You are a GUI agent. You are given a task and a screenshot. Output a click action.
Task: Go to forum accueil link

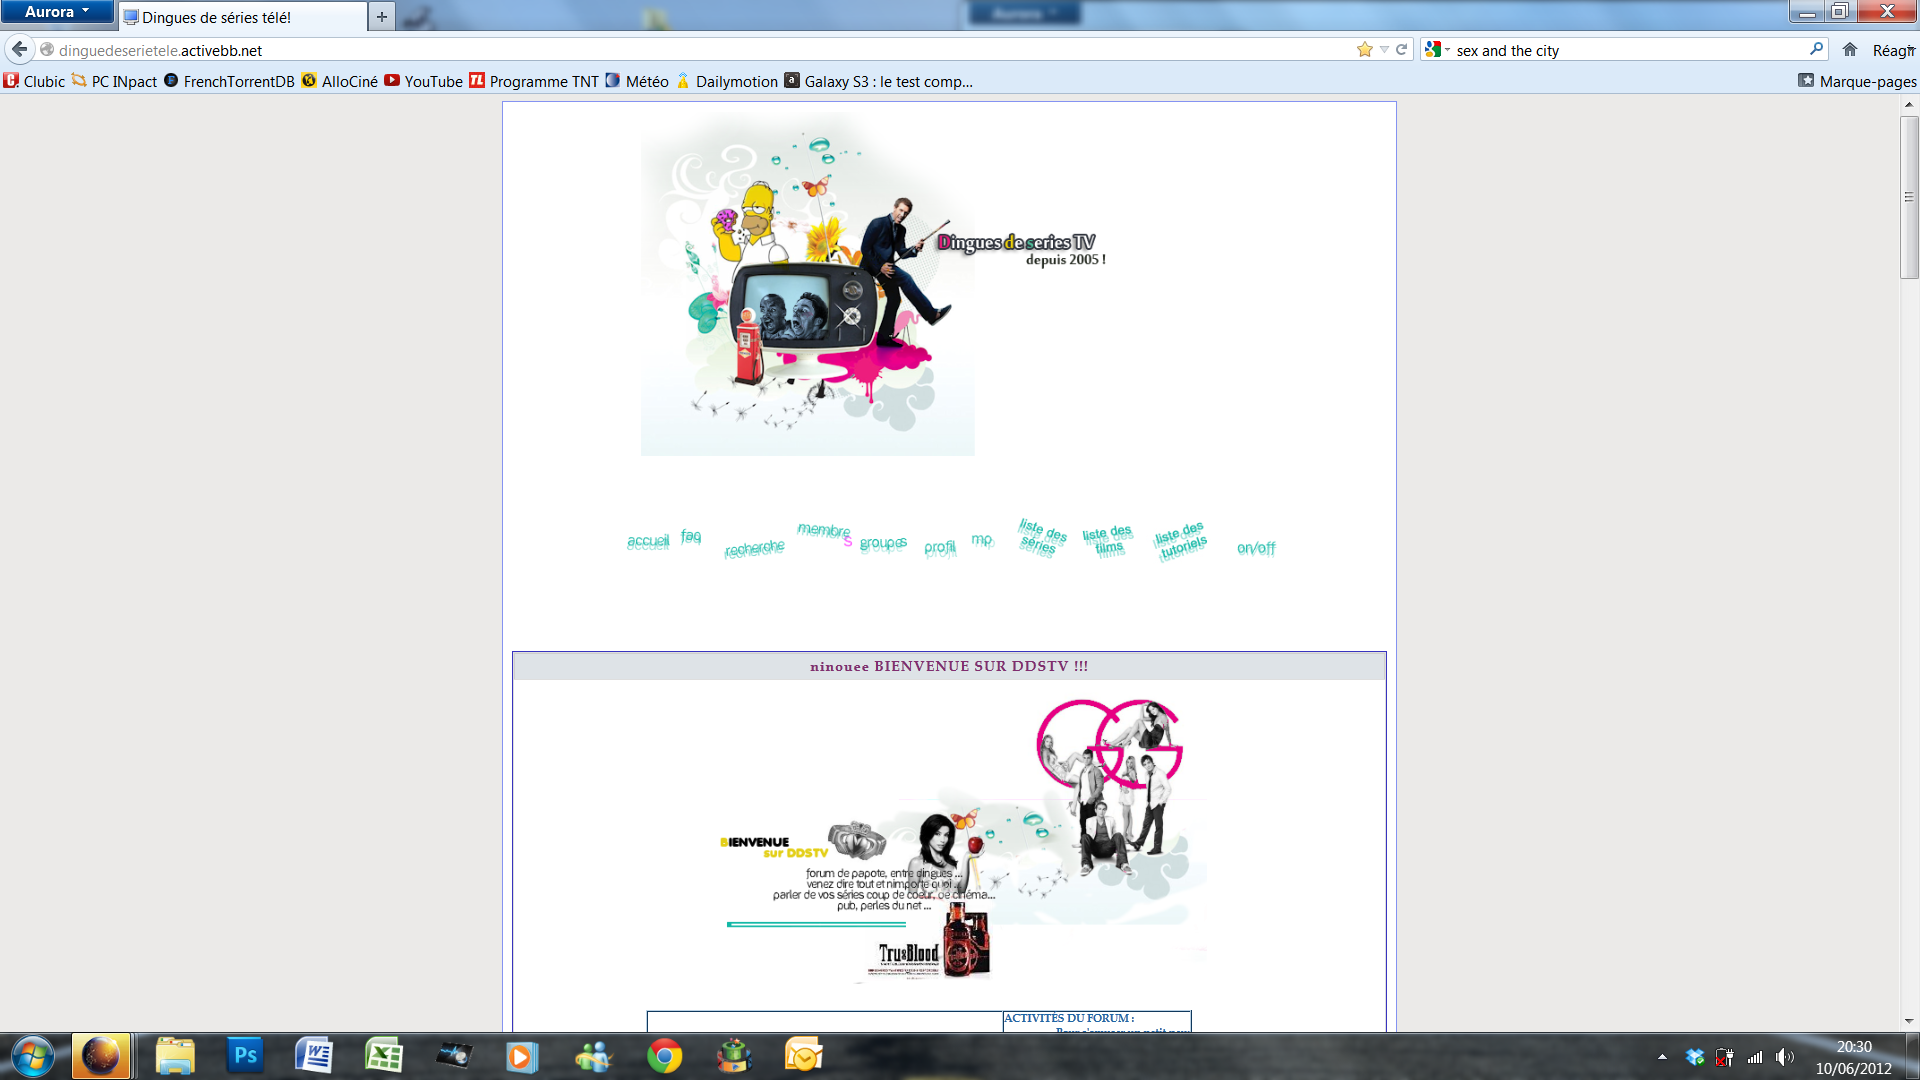(648, 541)
